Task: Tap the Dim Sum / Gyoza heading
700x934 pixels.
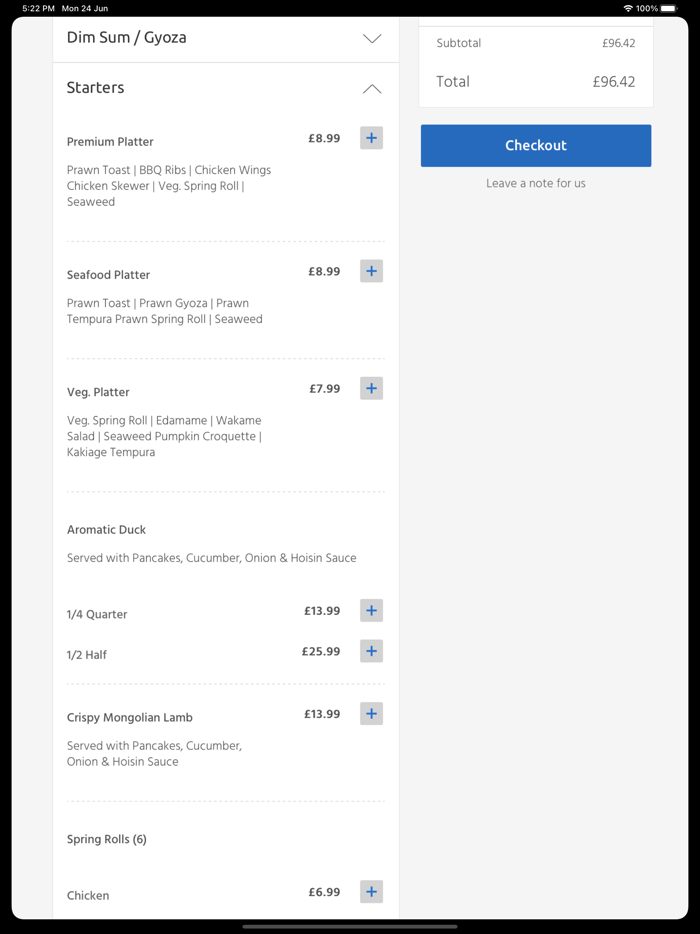Action: point(127,38)
